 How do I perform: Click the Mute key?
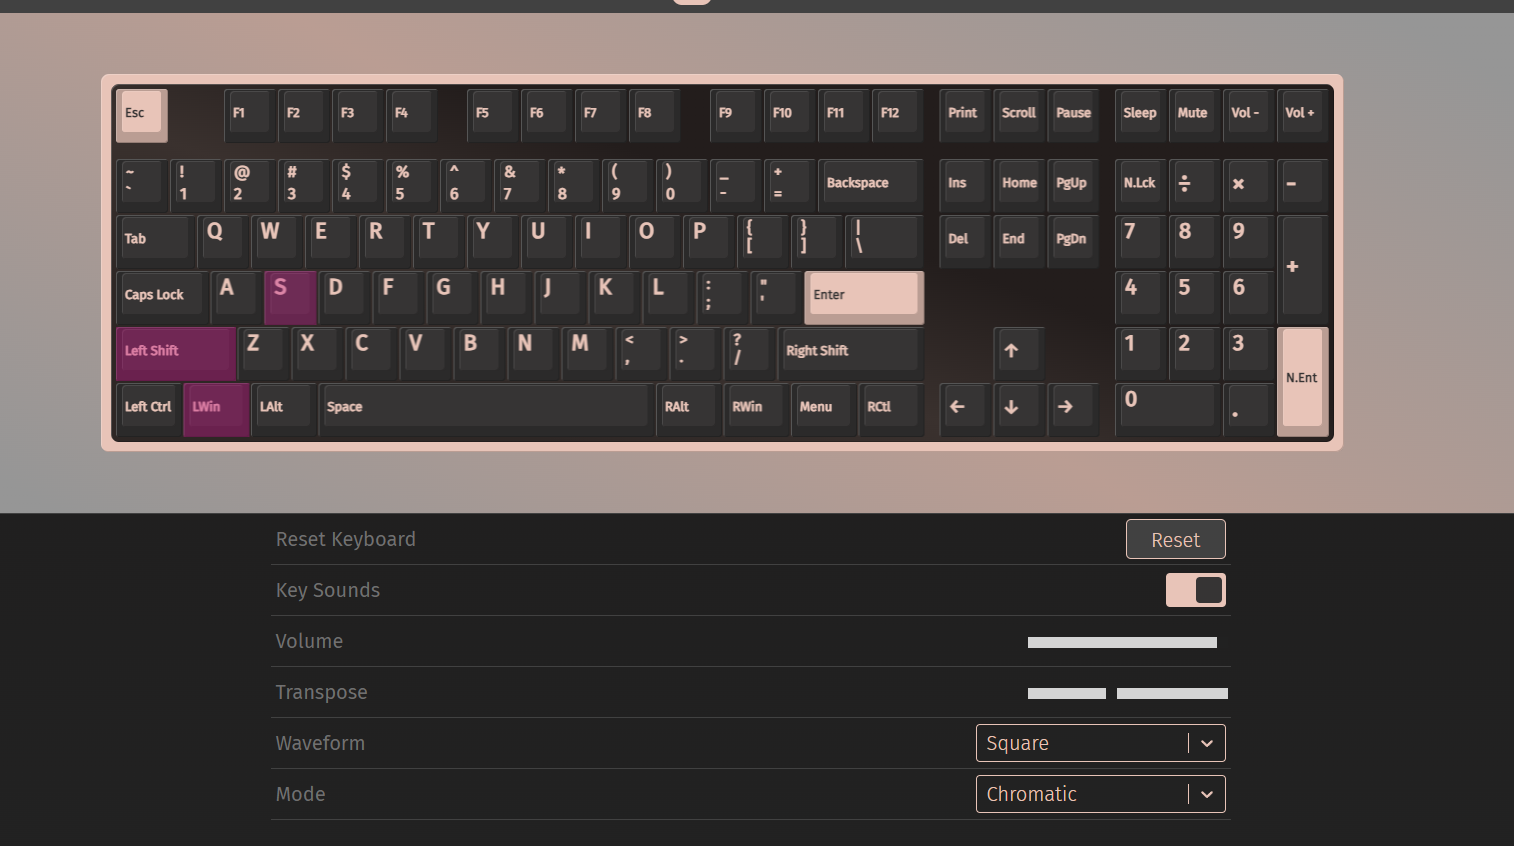point(1194,115)
